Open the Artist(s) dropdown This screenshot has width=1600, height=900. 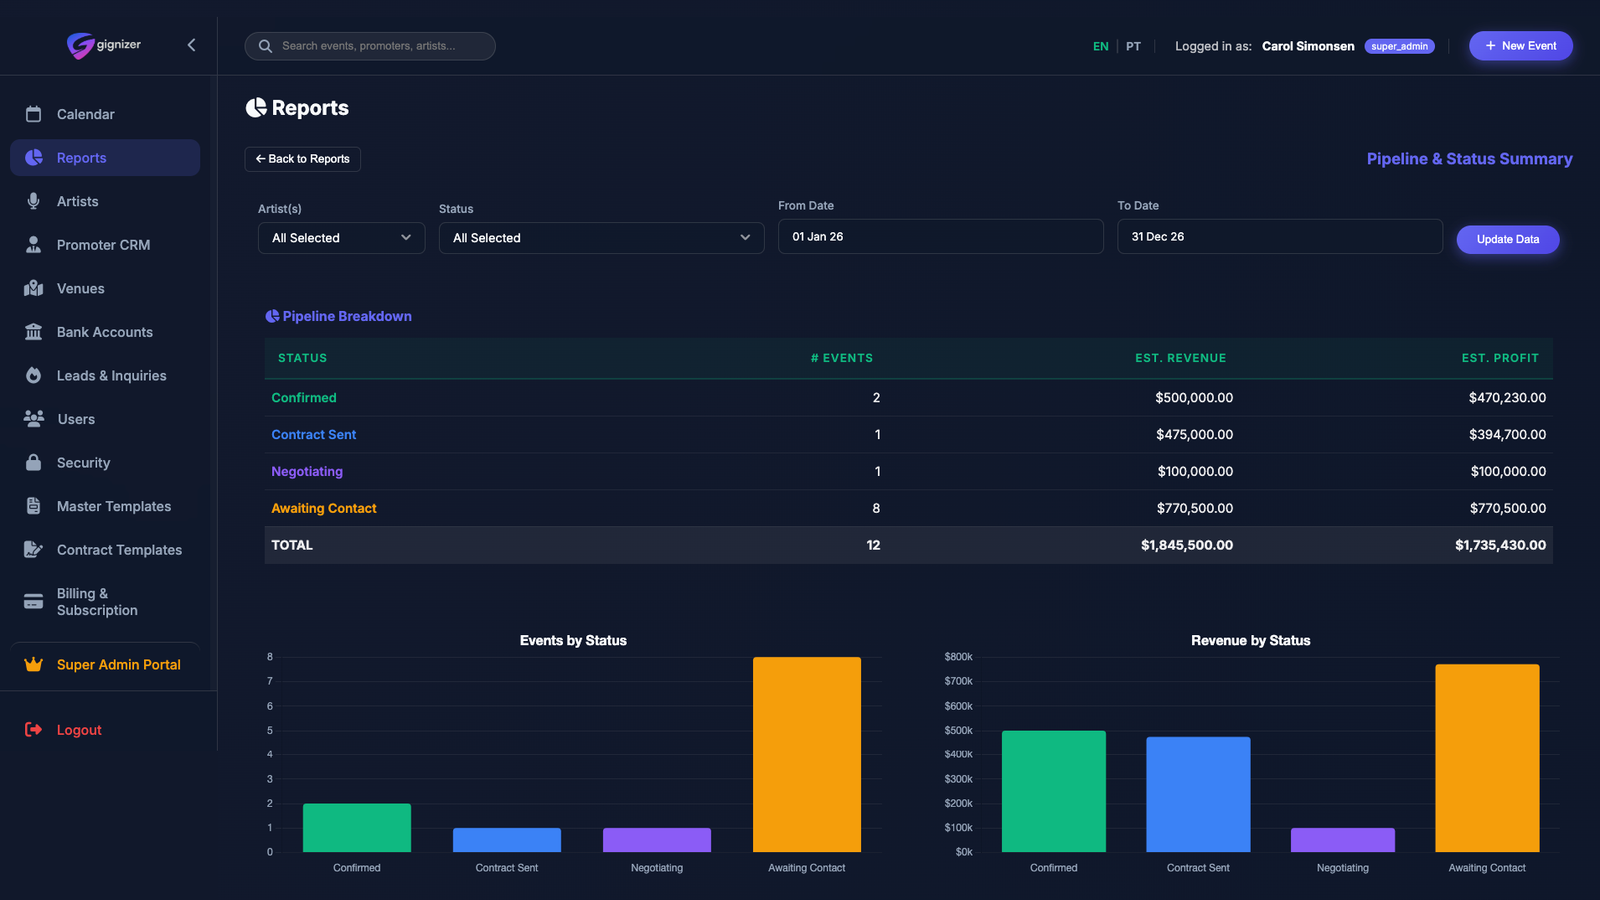pyautogui.click(x=341, y=238)
